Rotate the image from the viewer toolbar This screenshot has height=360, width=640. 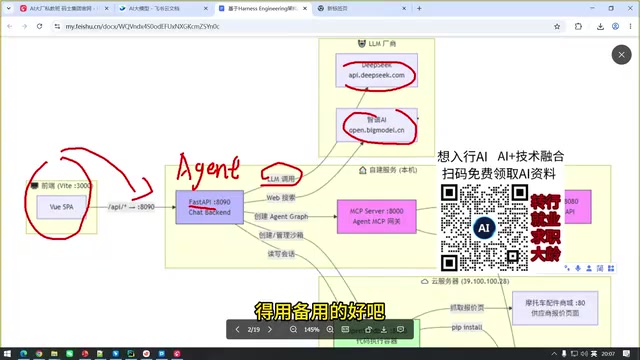click(368, 329)
